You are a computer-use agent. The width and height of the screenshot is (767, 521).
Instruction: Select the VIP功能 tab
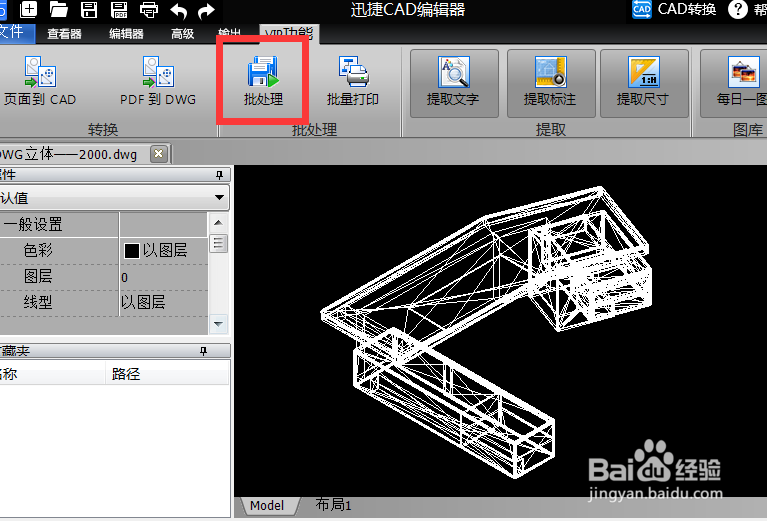289,33
